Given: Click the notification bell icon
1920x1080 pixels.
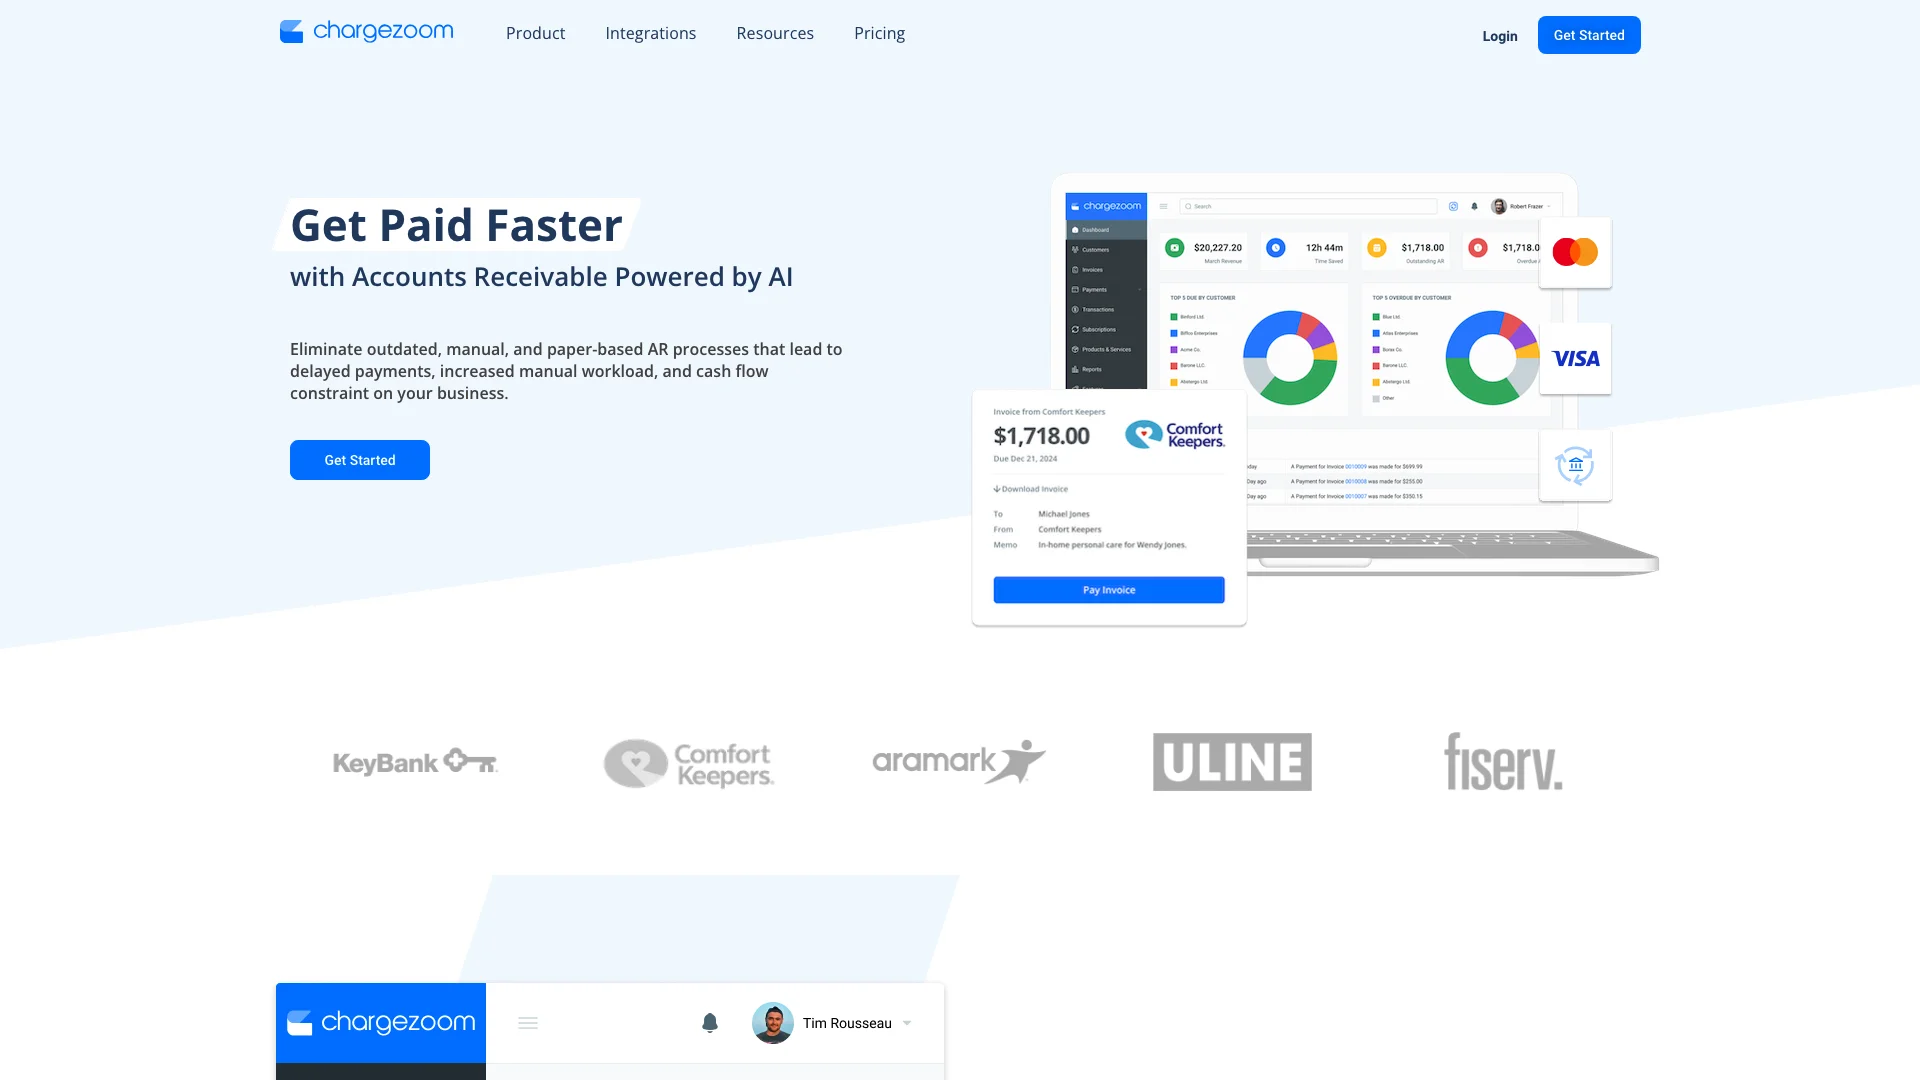Looking at the screenshot, I should [709, 1023].
